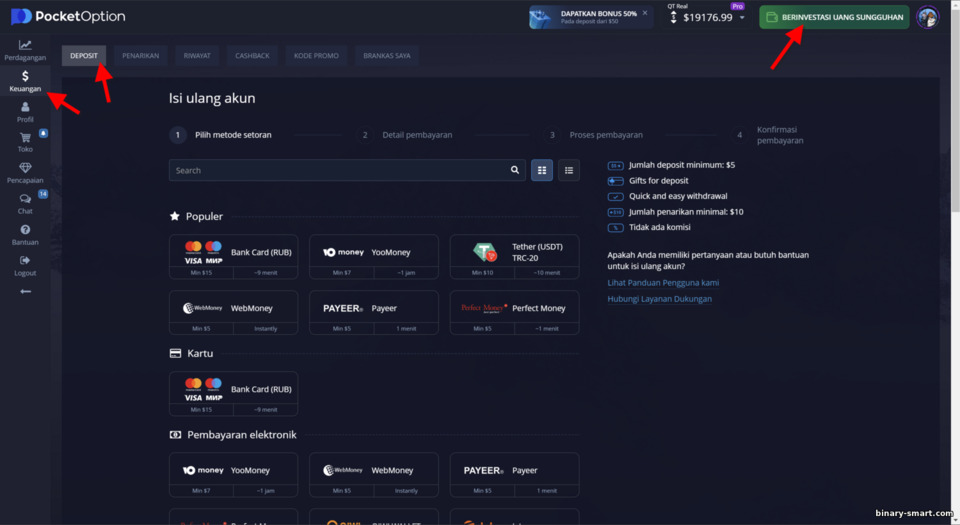The width and height of the screenshot is (960, 525).
Task: Click 'Jumlah penarikan minimal: $10' text
Action: pyautogui.click(x=686, y=212)
